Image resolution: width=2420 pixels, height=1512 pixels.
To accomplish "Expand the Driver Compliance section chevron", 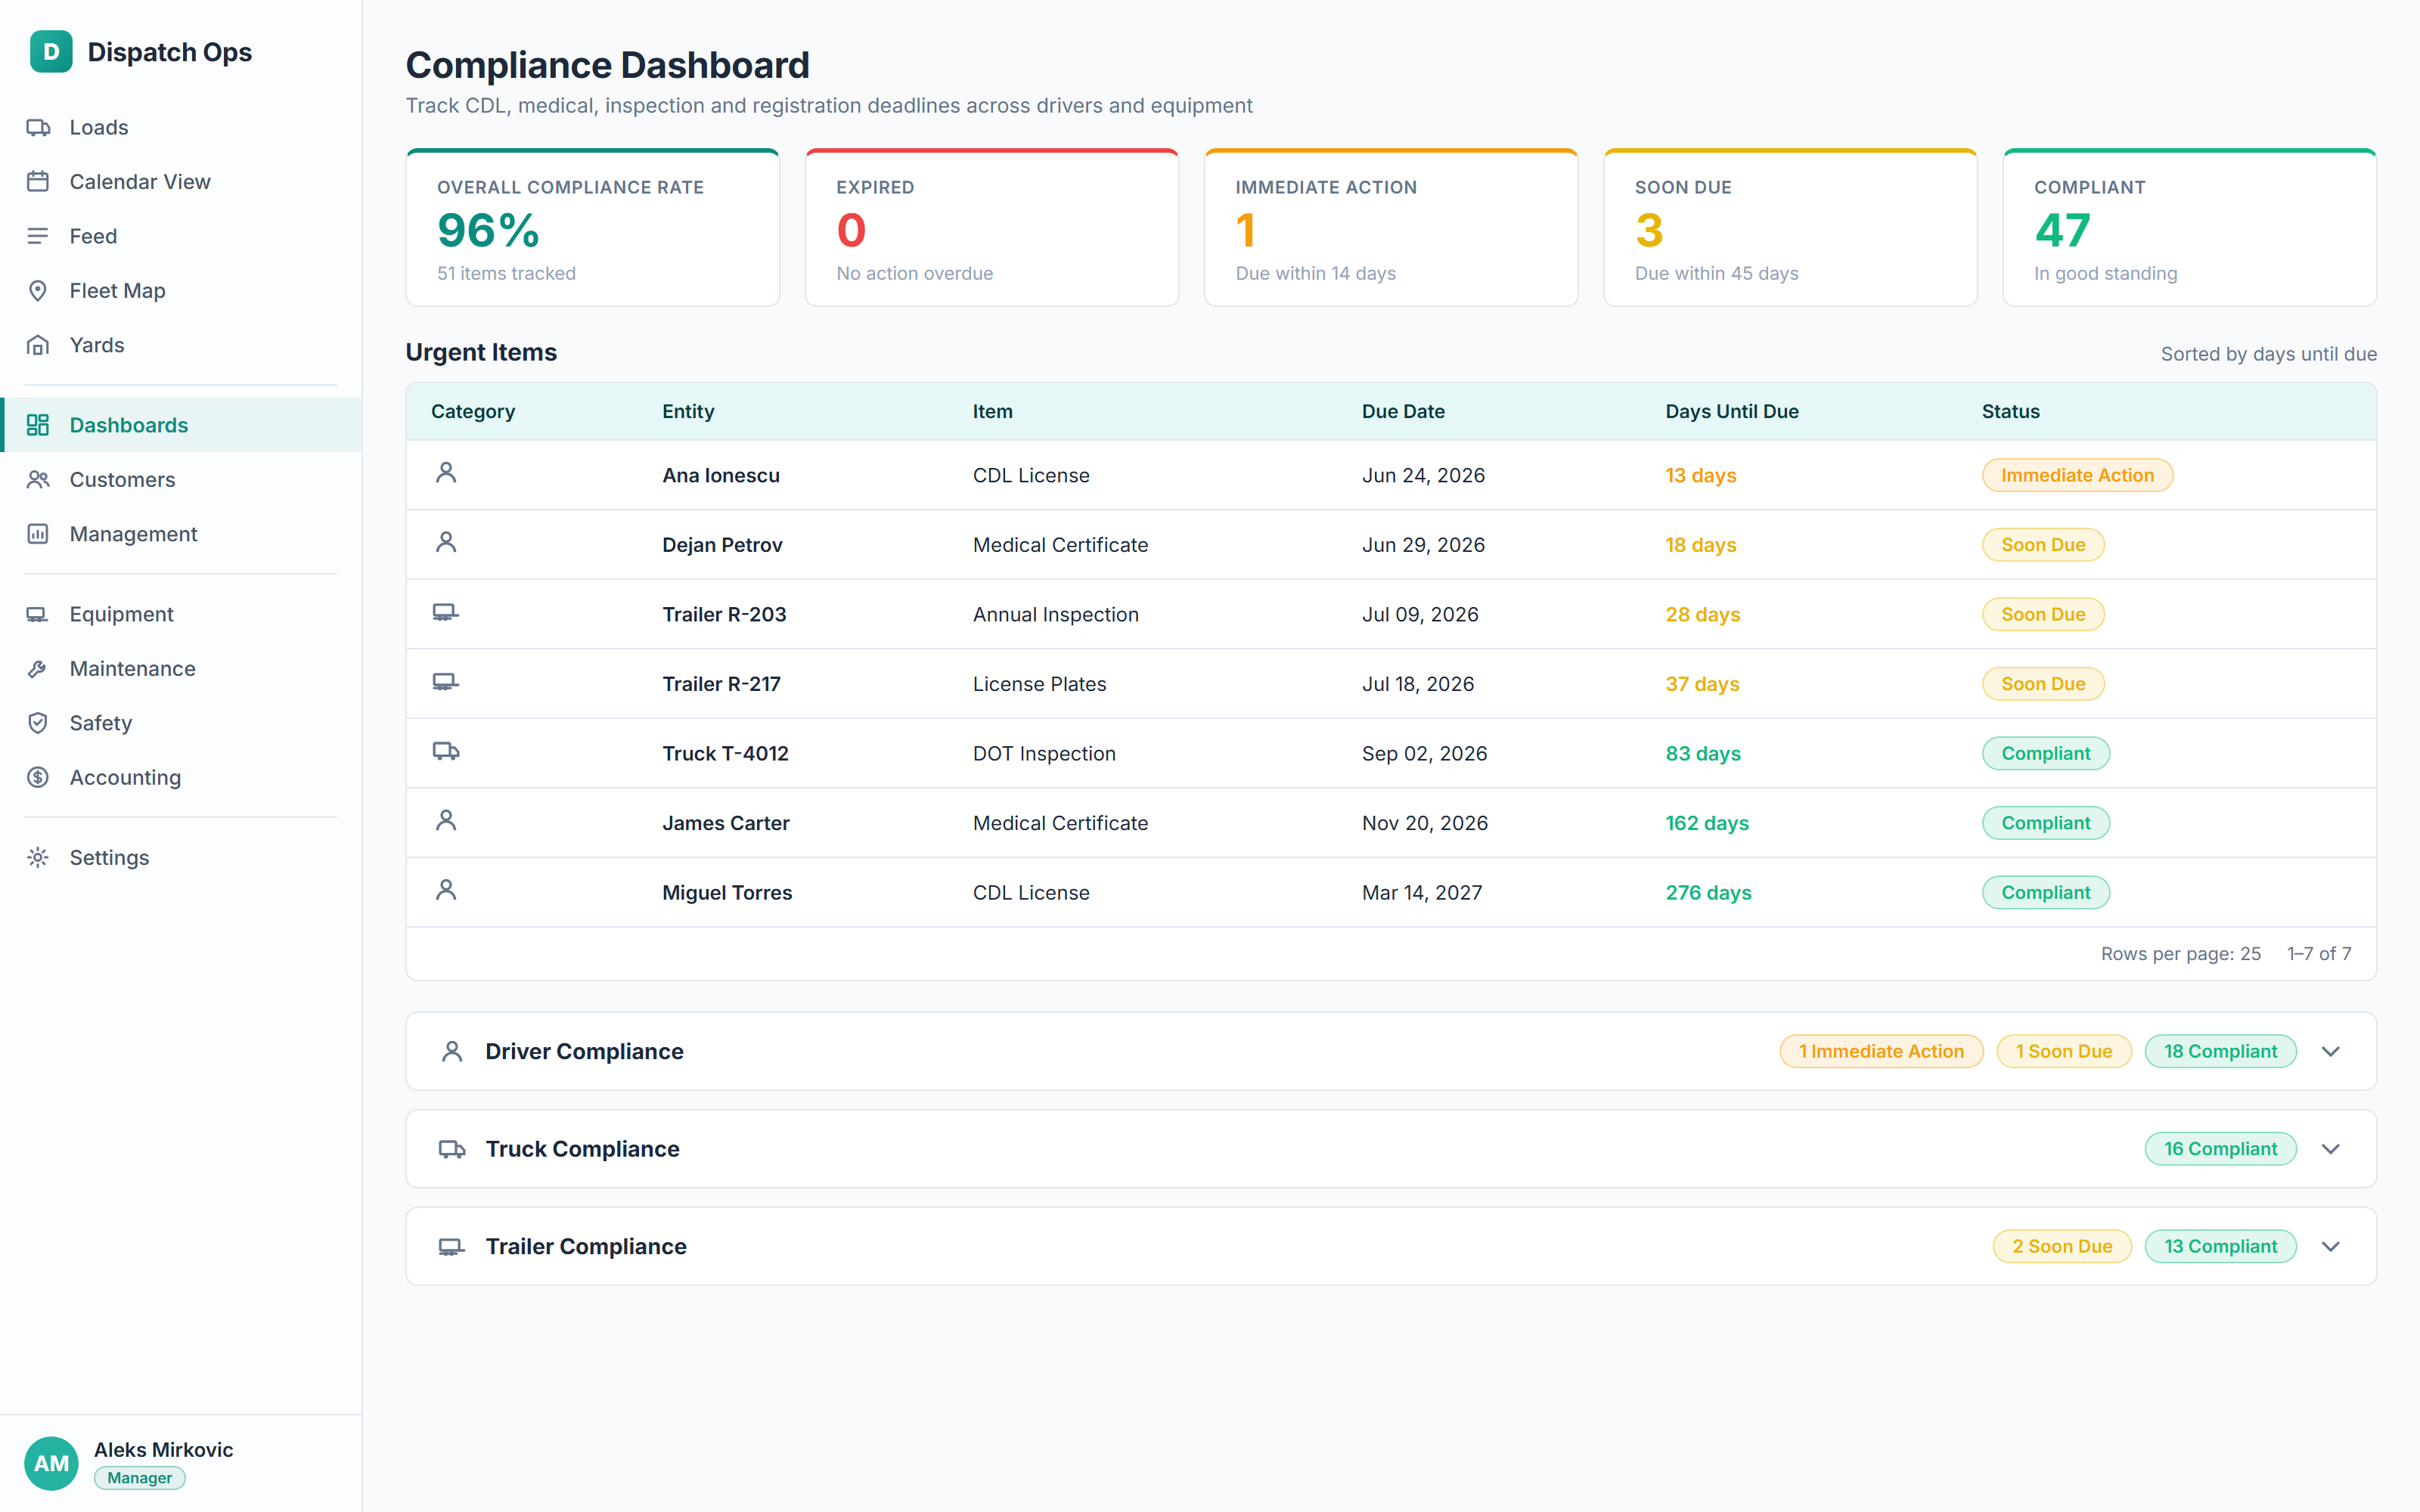I will 2331,1052.
